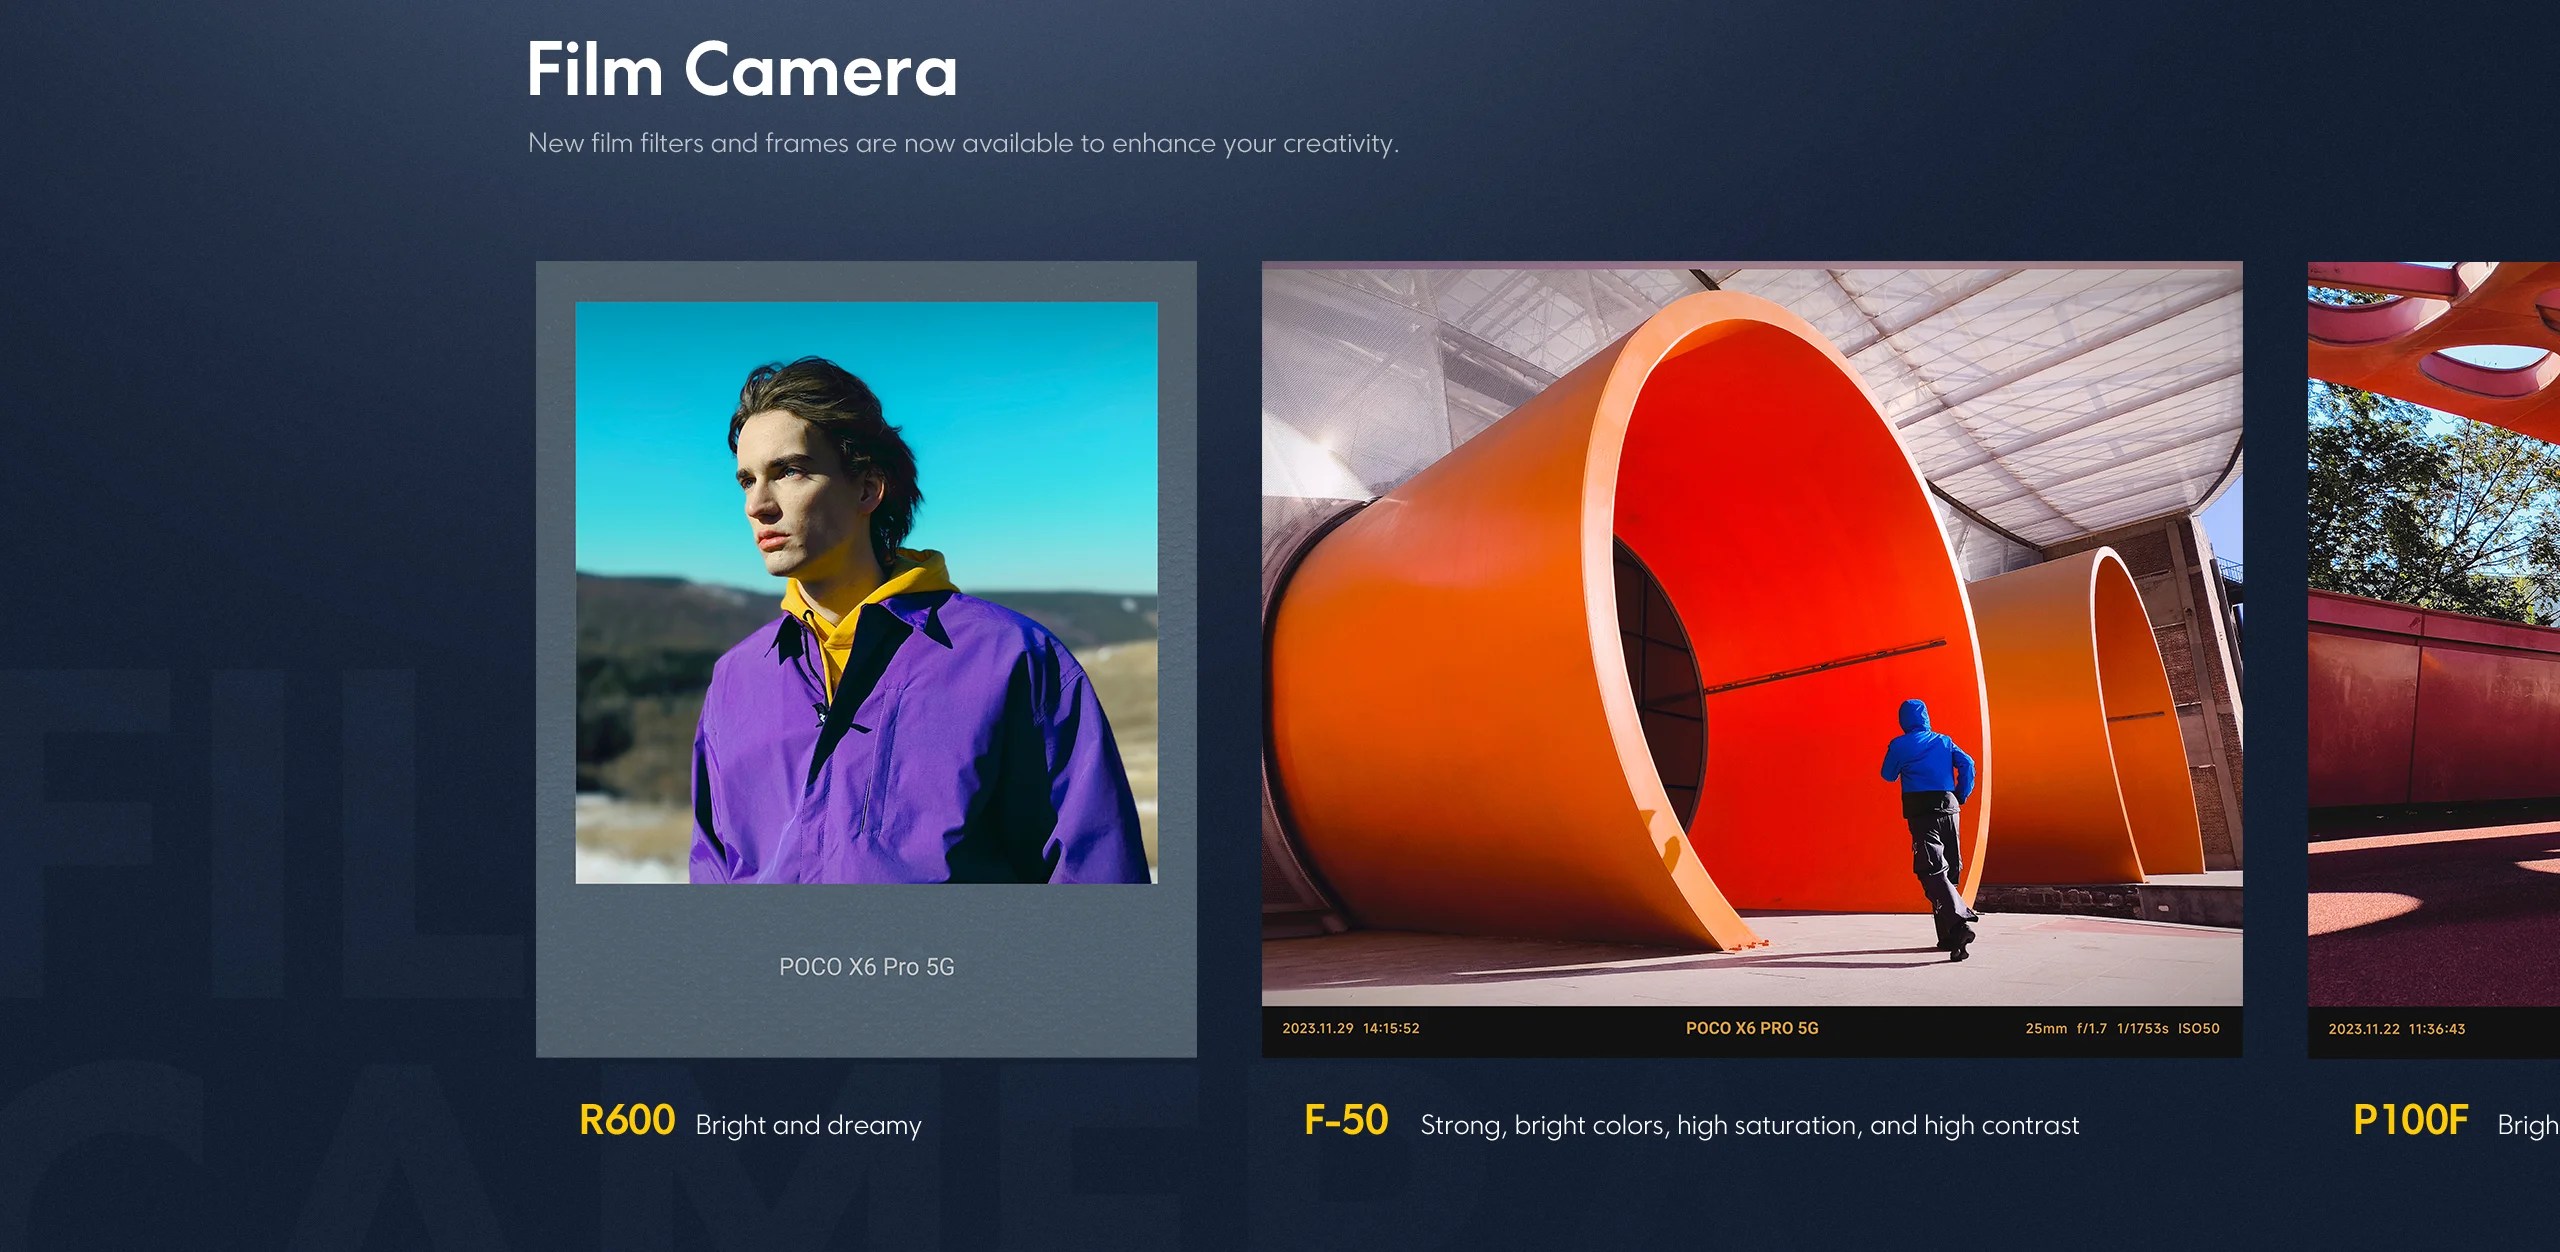Click the '2023.11.29 14:15:52' timestamp
This screenshot has width=2560, height=1252.
[x=1351, y=1028]
